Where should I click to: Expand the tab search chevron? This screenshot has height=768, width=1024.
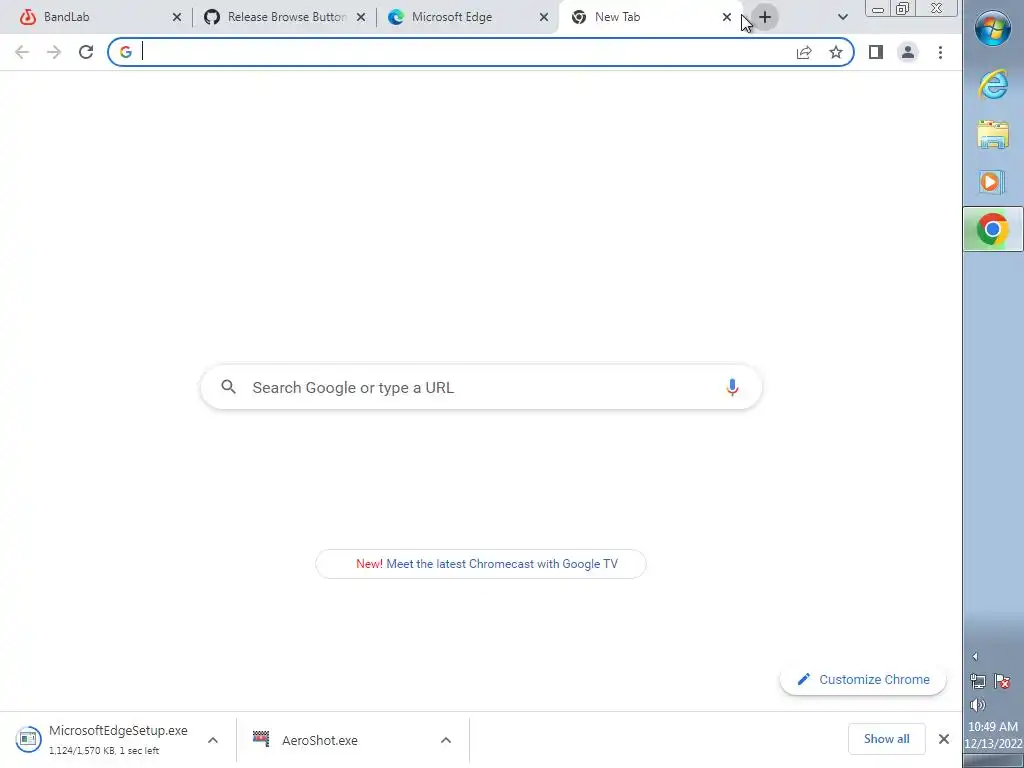842,17
